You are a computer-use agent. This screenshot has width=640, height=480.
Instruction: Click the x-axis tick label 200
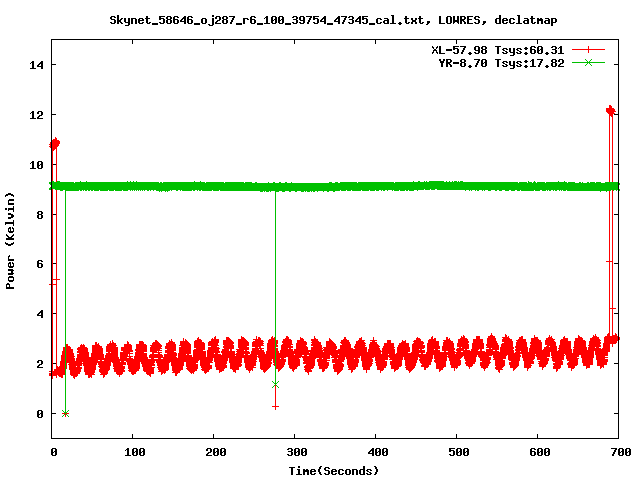(x=216, y=452)
